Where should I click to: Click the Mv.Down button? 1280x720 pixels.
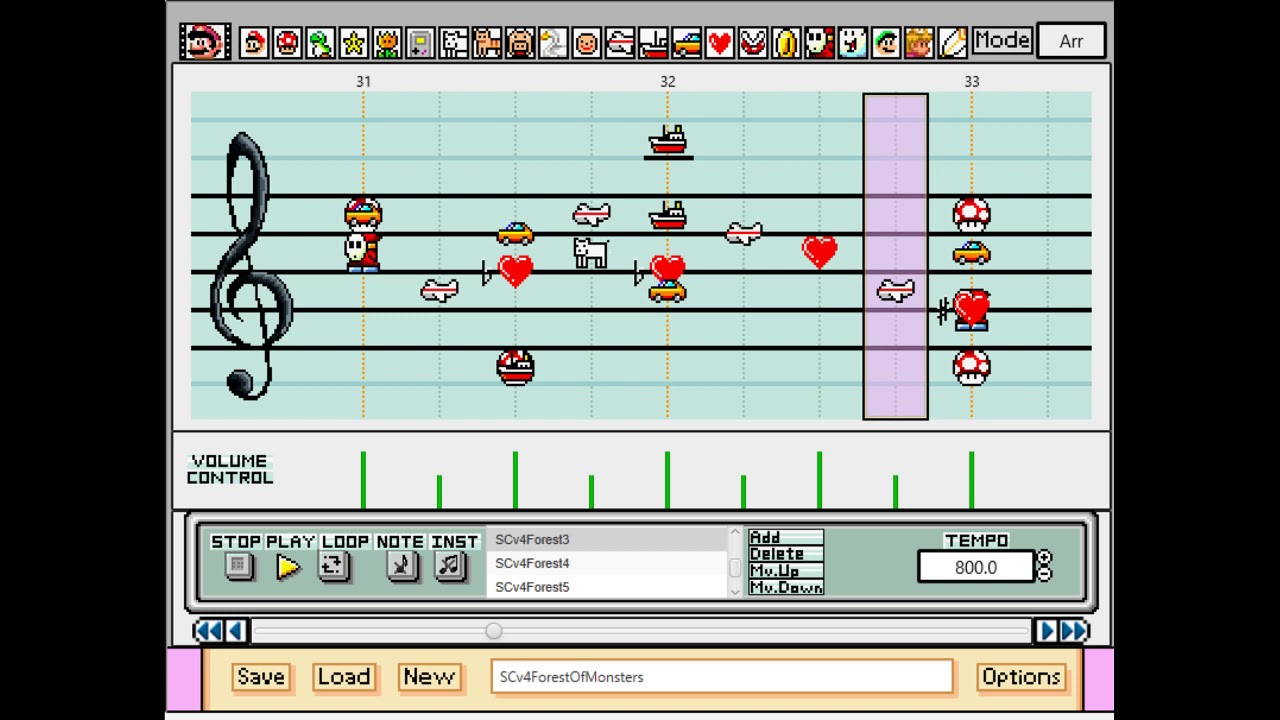coord(786,588)
